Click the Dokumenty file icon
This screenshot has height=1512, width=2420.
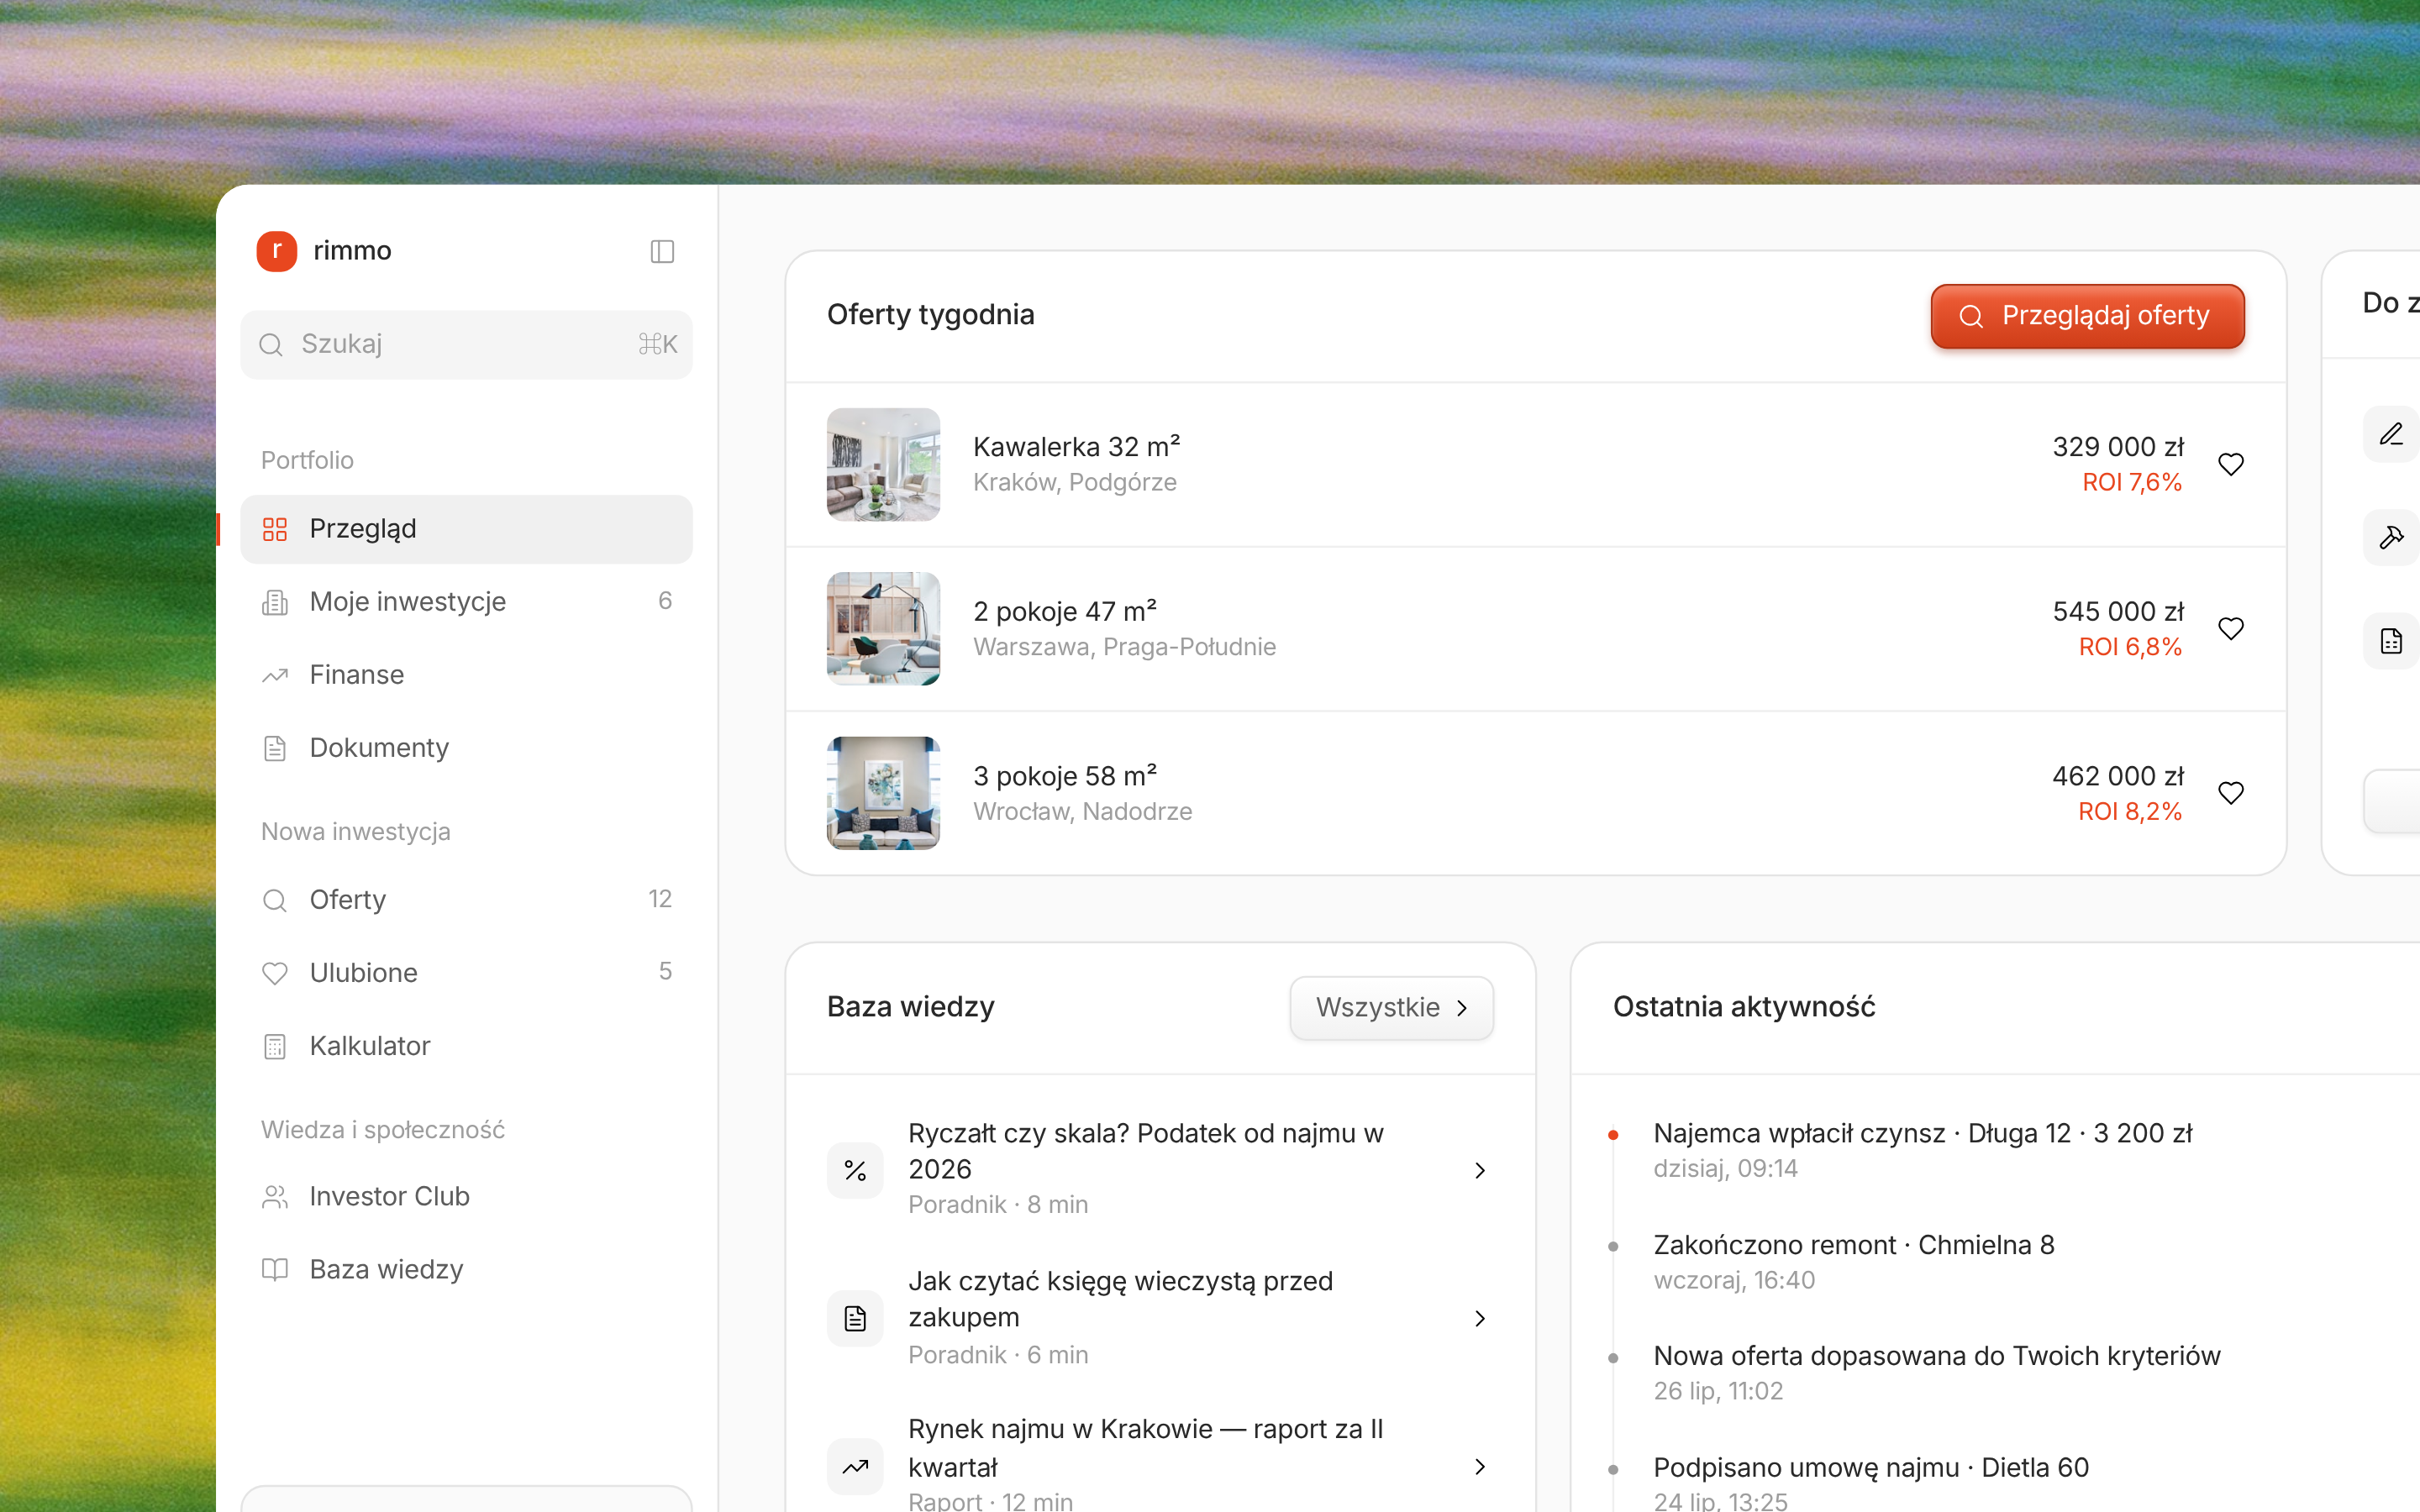tap(275, 748)
